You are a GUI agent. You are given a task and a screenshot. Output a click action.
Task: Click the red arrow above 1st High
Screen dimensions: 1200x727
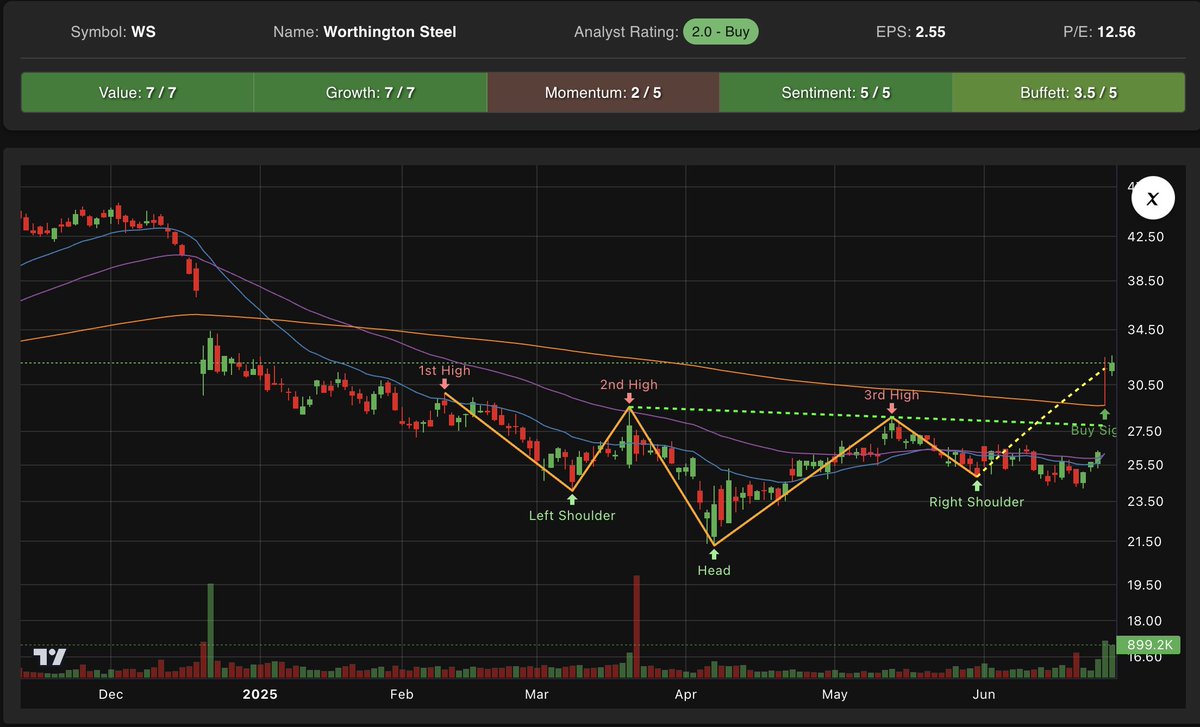click(444, 383)
